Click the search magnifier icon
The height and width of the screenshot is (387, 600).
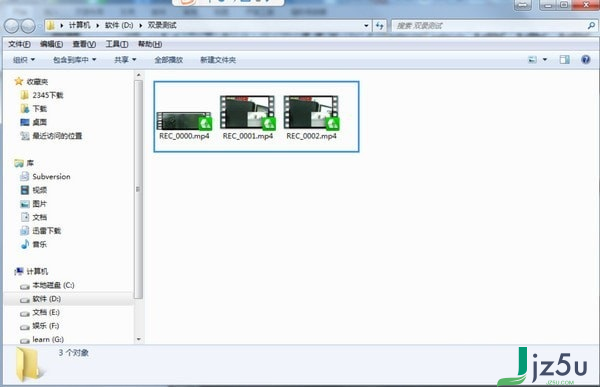tap(591, 26)
